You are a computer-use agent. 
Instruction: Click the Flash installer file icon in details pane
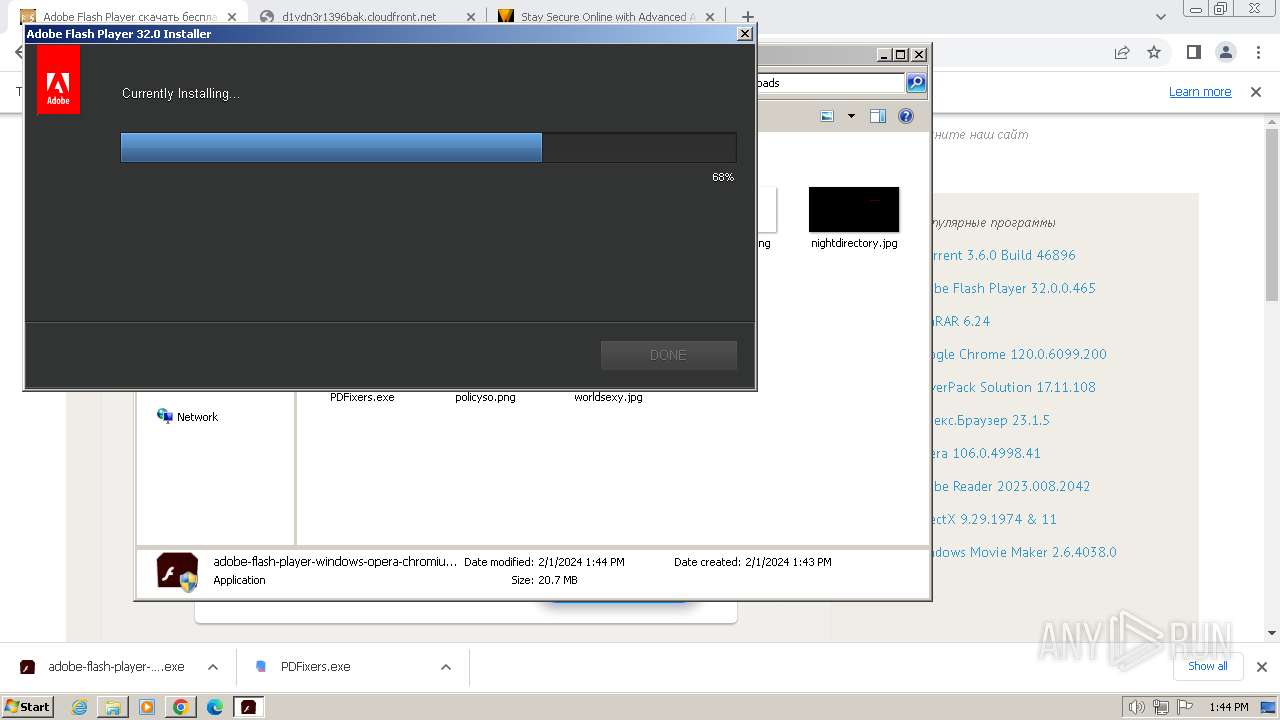click(x=178, y=572)
